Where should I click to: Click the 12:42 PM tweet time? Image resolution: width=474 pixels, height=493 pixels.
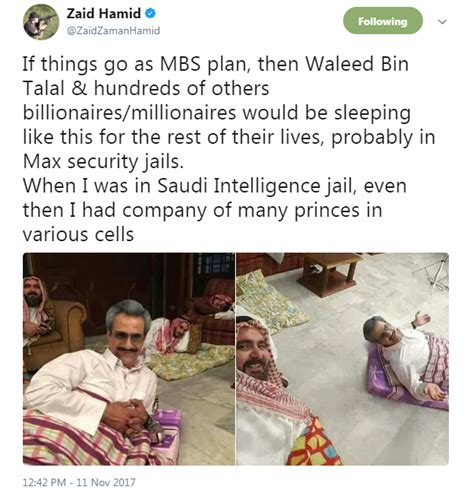pos(44,482)
